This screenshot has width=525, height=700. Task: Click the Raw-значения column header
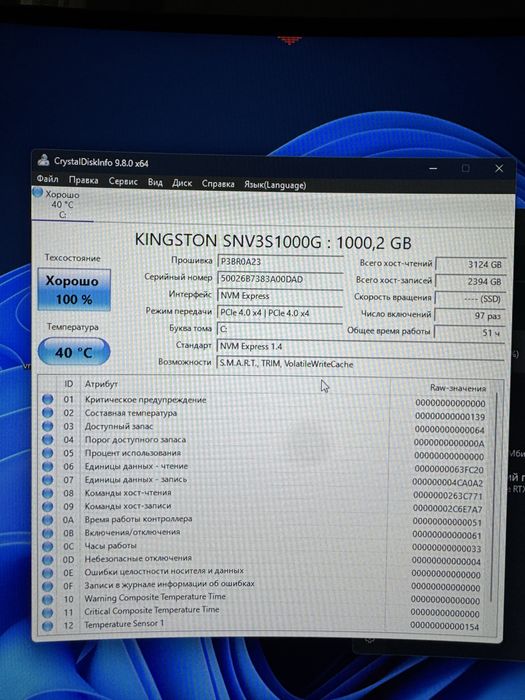click(458, 388)
